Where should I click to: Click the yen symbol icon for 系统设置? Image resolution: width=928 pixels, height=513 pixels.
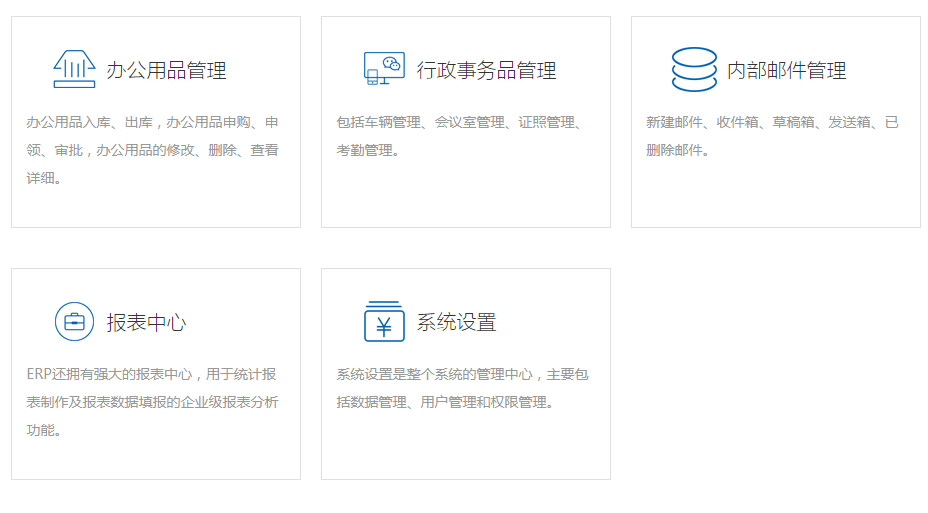click(384, 321)
